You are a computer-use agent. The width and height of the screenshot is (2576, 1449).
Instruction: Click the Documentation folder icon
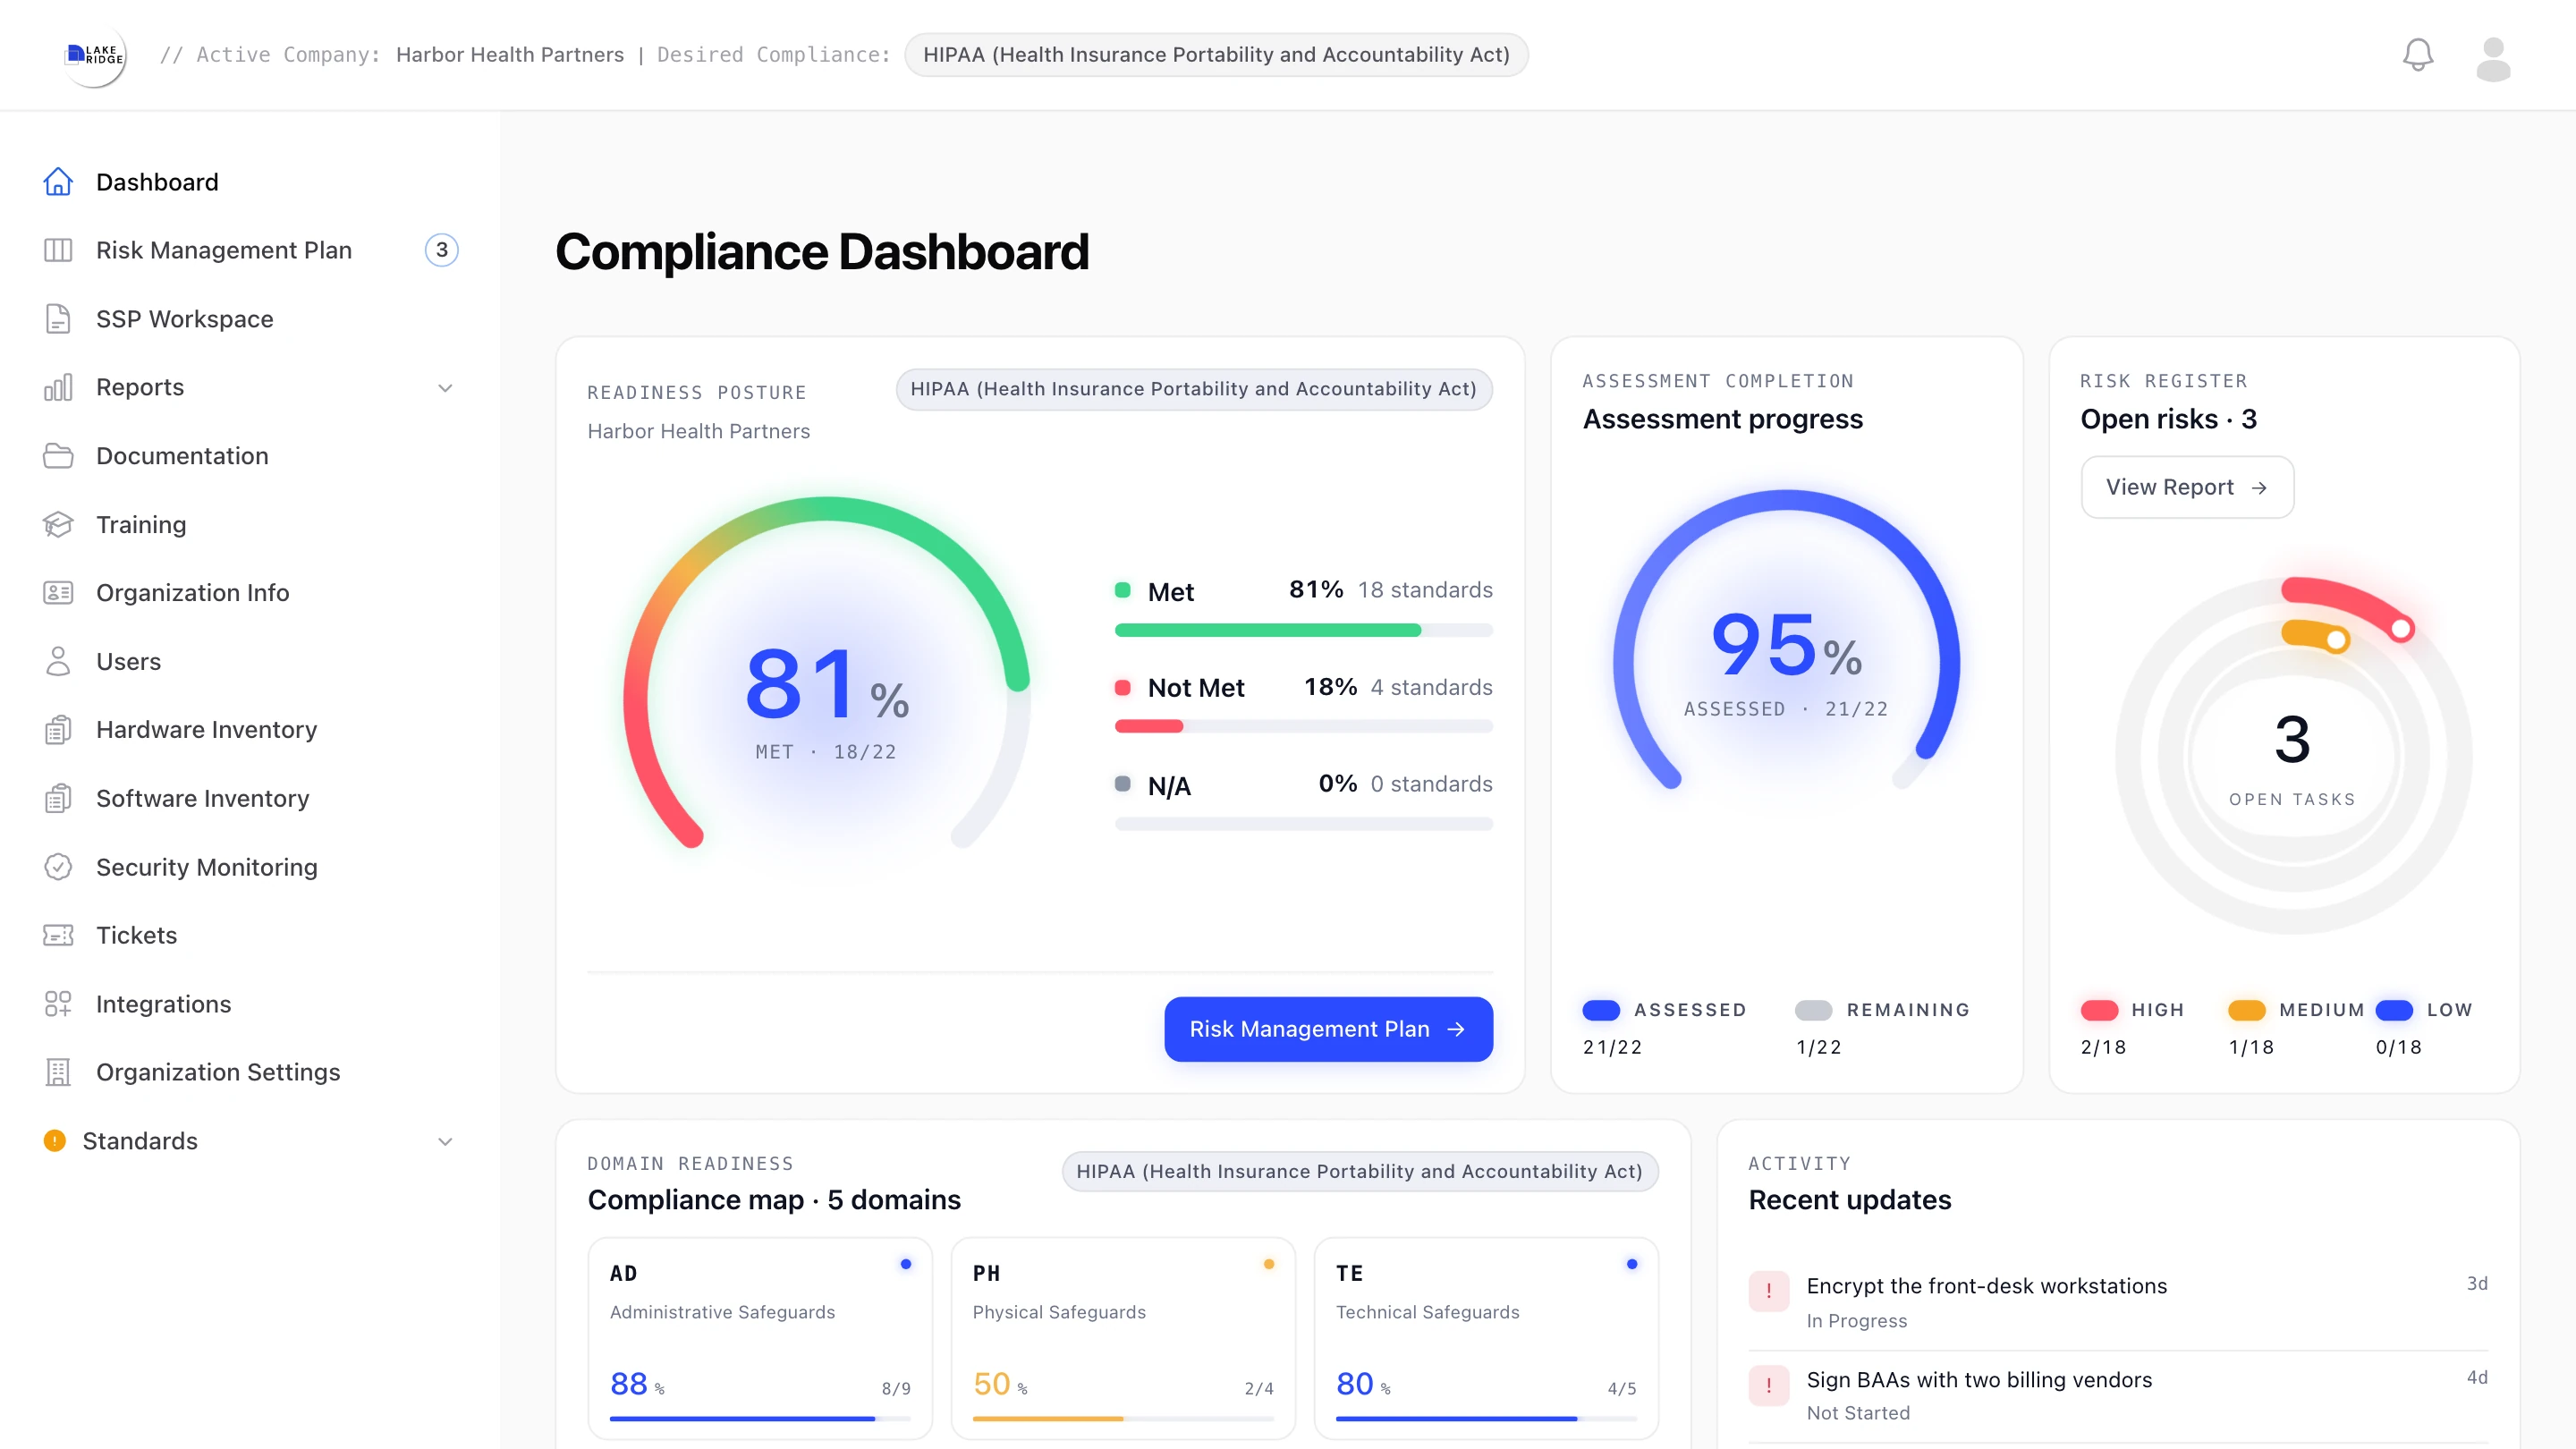click(58, 456)
